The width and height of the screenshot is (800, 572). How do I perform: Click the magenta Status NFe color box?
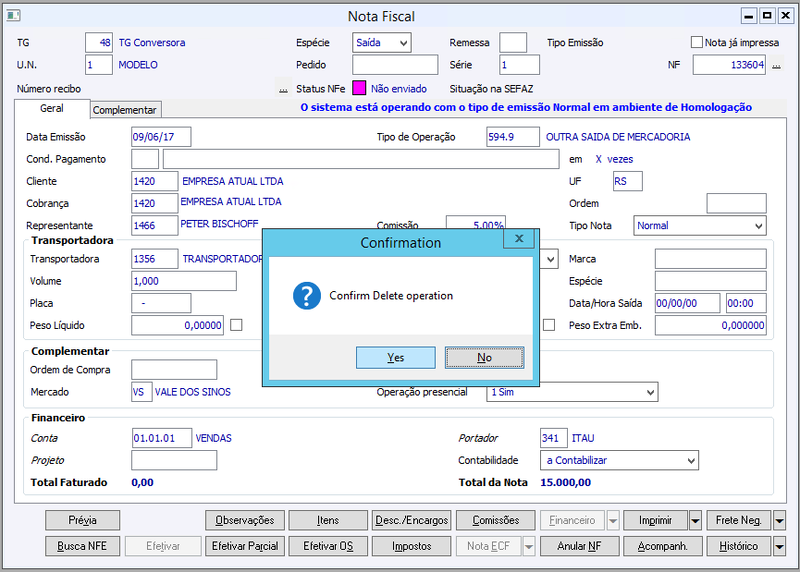(x=359, y=88)
